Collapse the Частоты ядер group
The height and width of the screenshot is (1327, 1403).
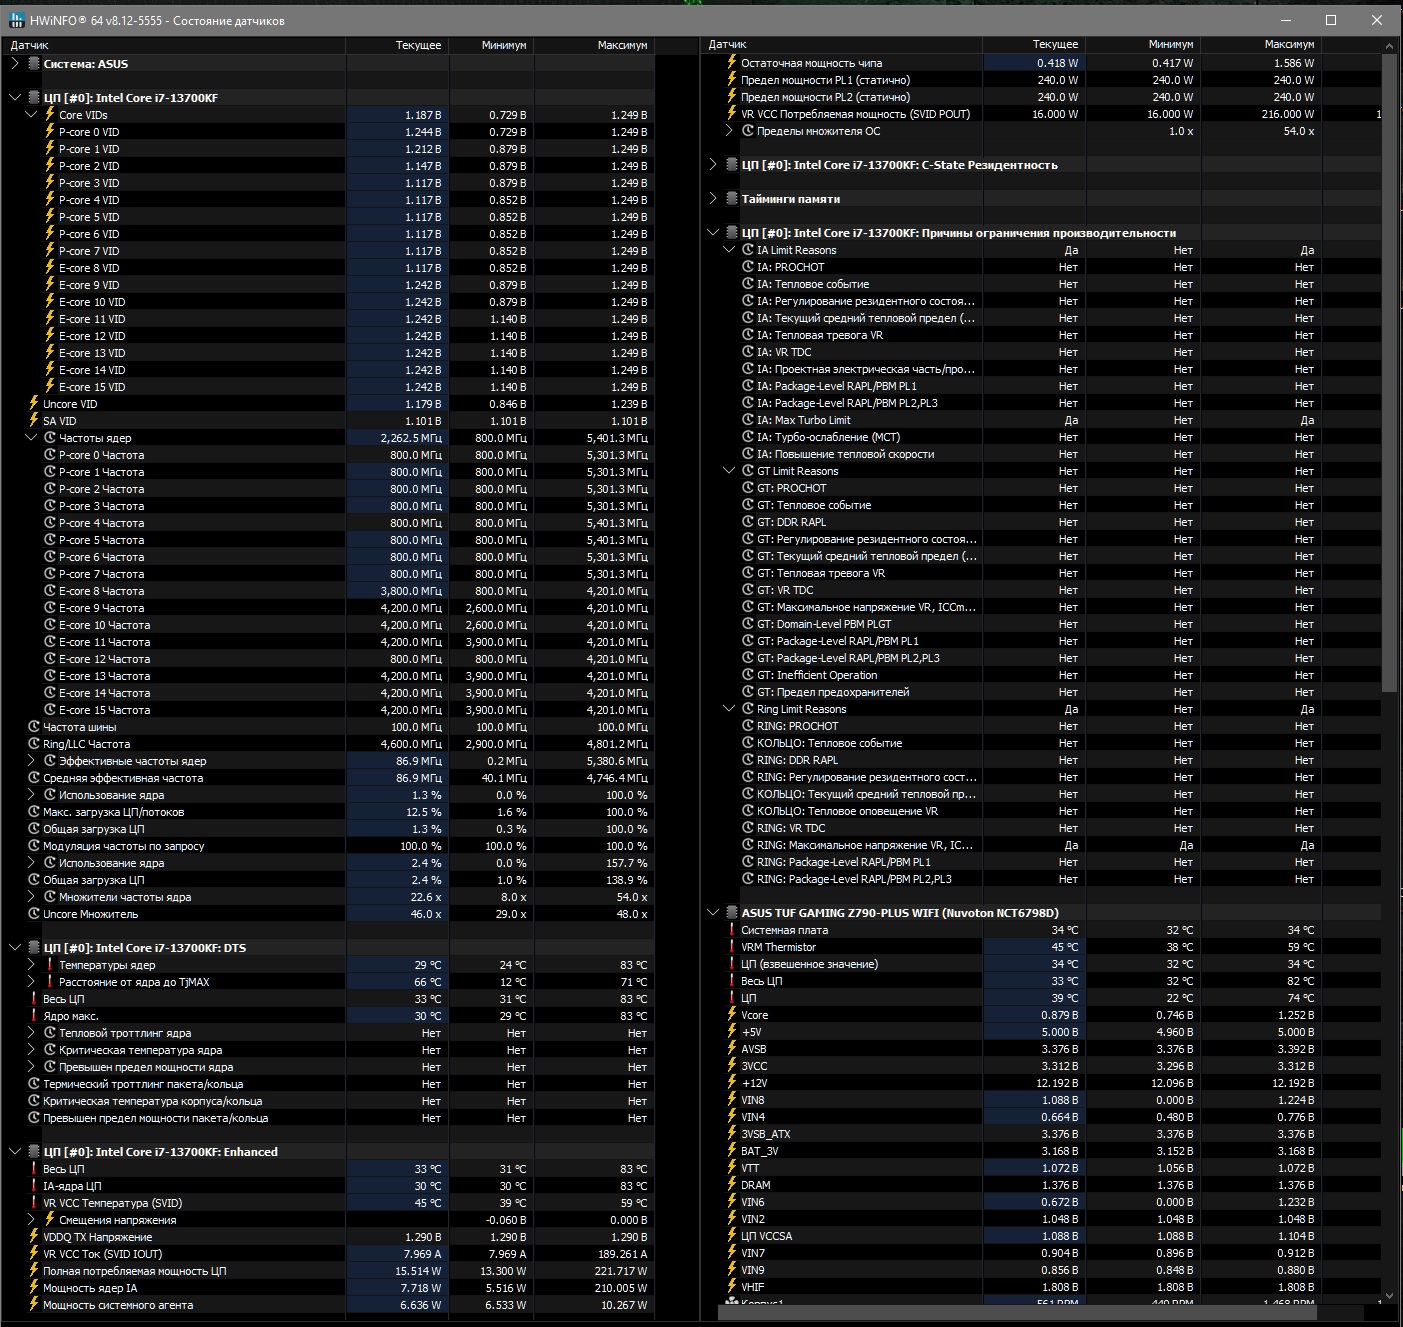[31, 438]
